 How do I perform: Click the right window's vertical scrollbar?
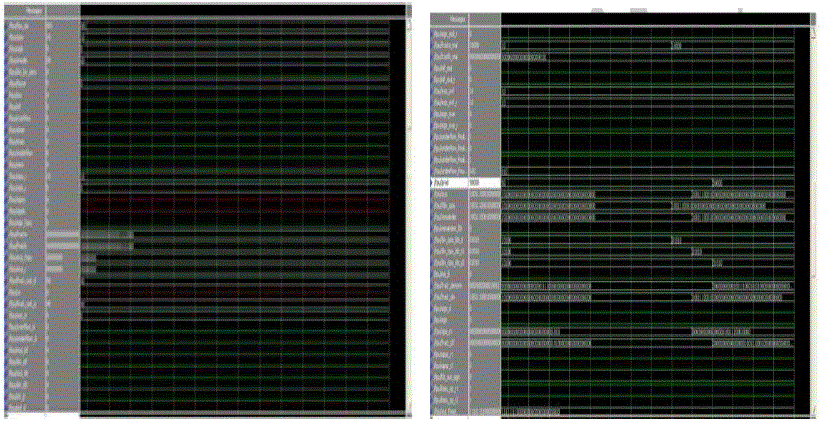pos(812,200)
